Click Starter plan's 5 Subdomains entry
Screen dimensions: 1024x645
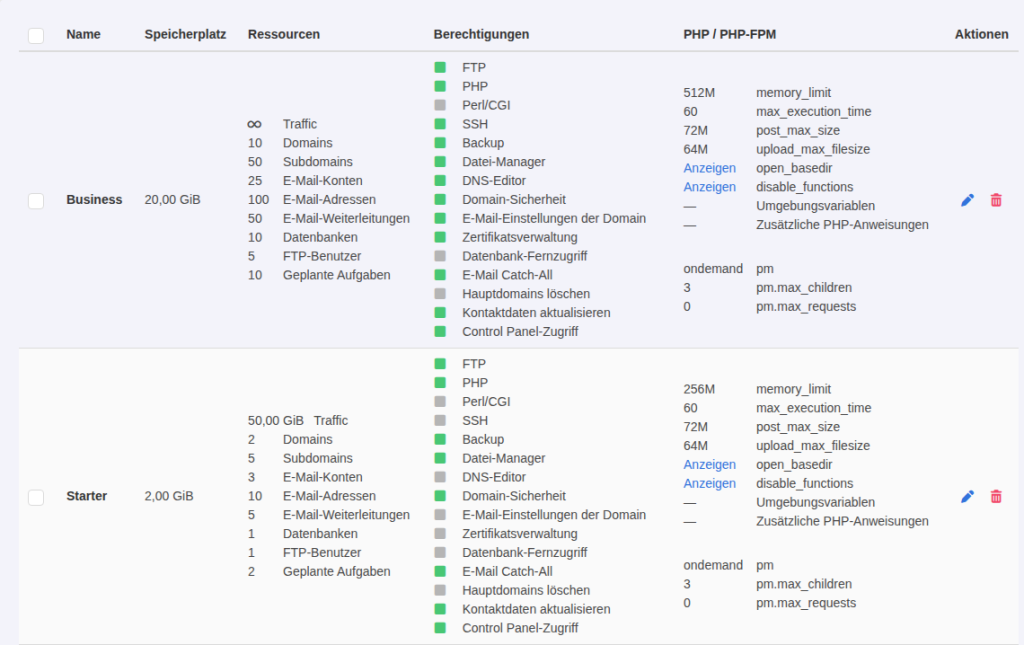point(300,458)
